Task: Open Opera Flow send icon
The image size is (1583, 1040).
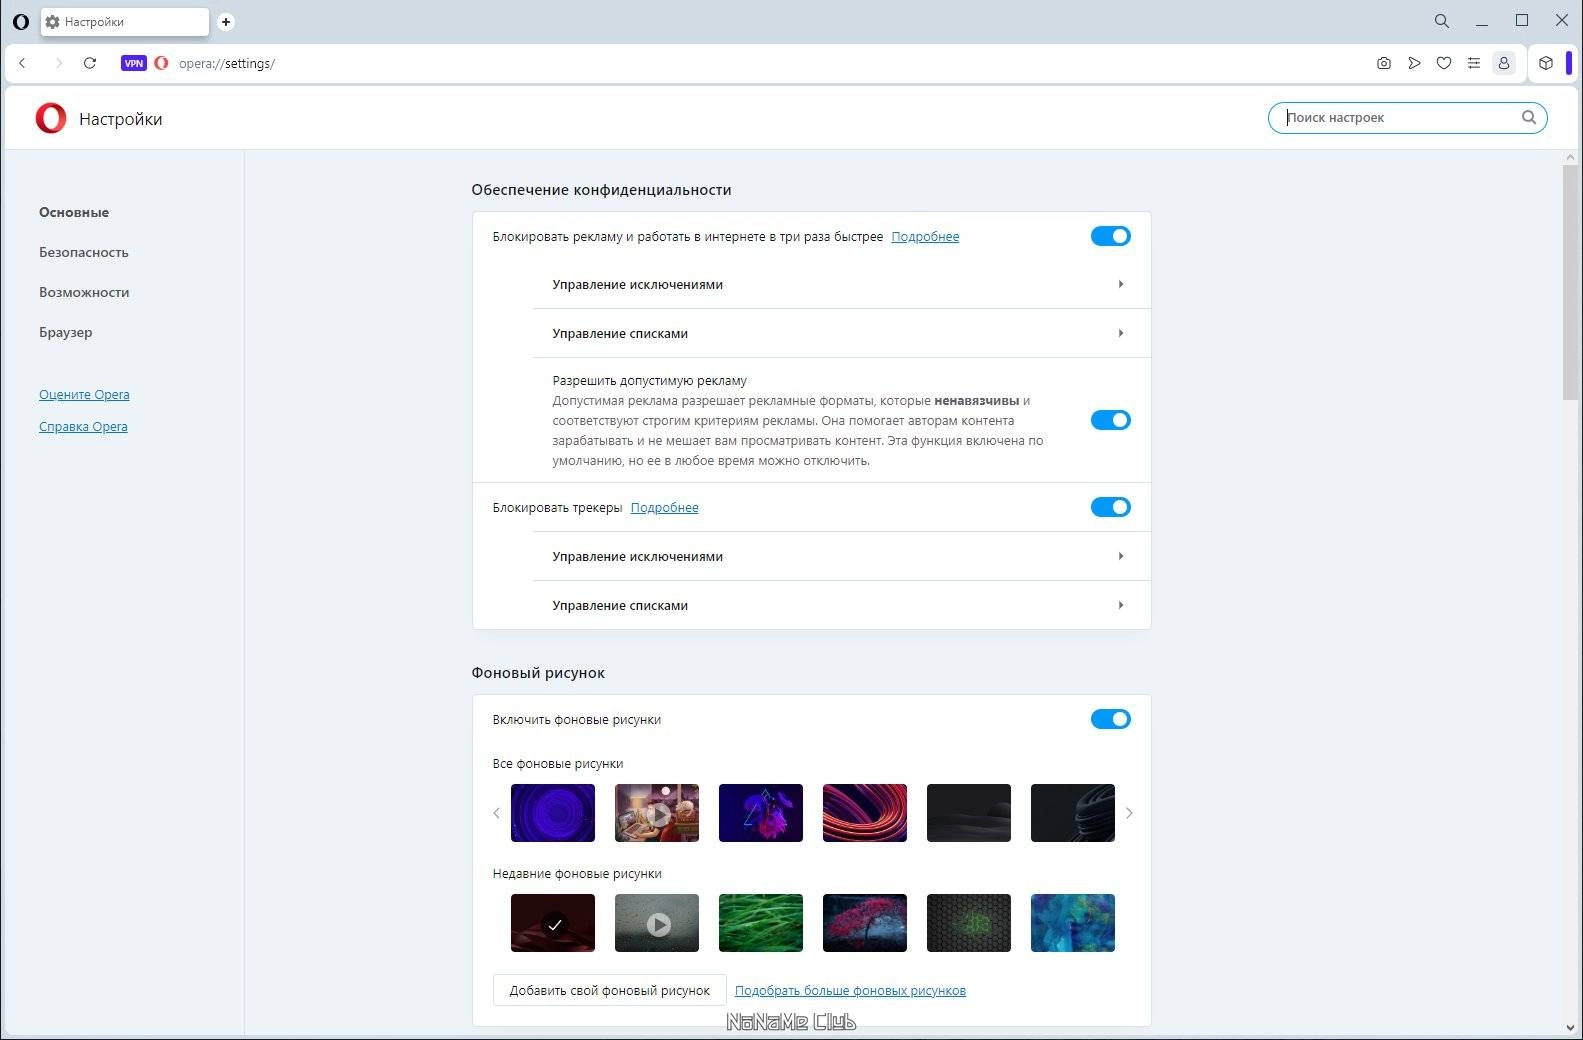Action: click(1414, 63)
